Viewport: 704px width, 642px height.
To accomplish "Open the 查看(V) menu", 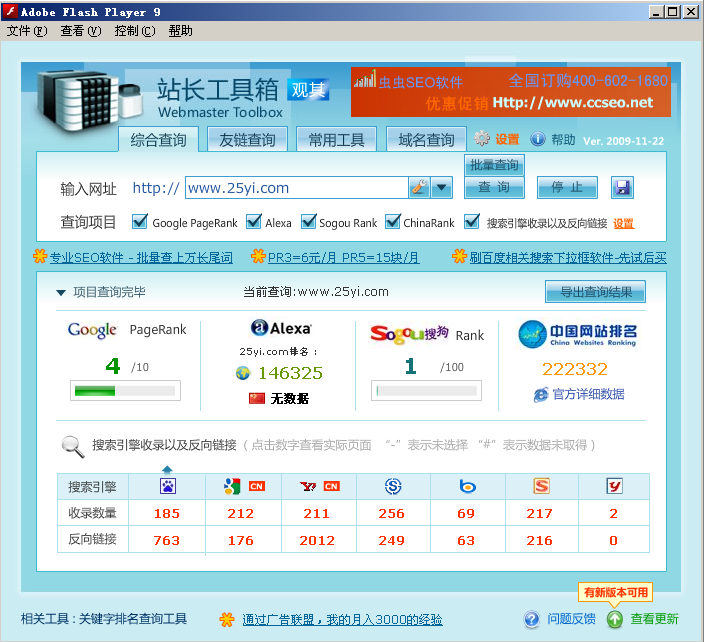I will pyautogui.click(x=81, y=31).
